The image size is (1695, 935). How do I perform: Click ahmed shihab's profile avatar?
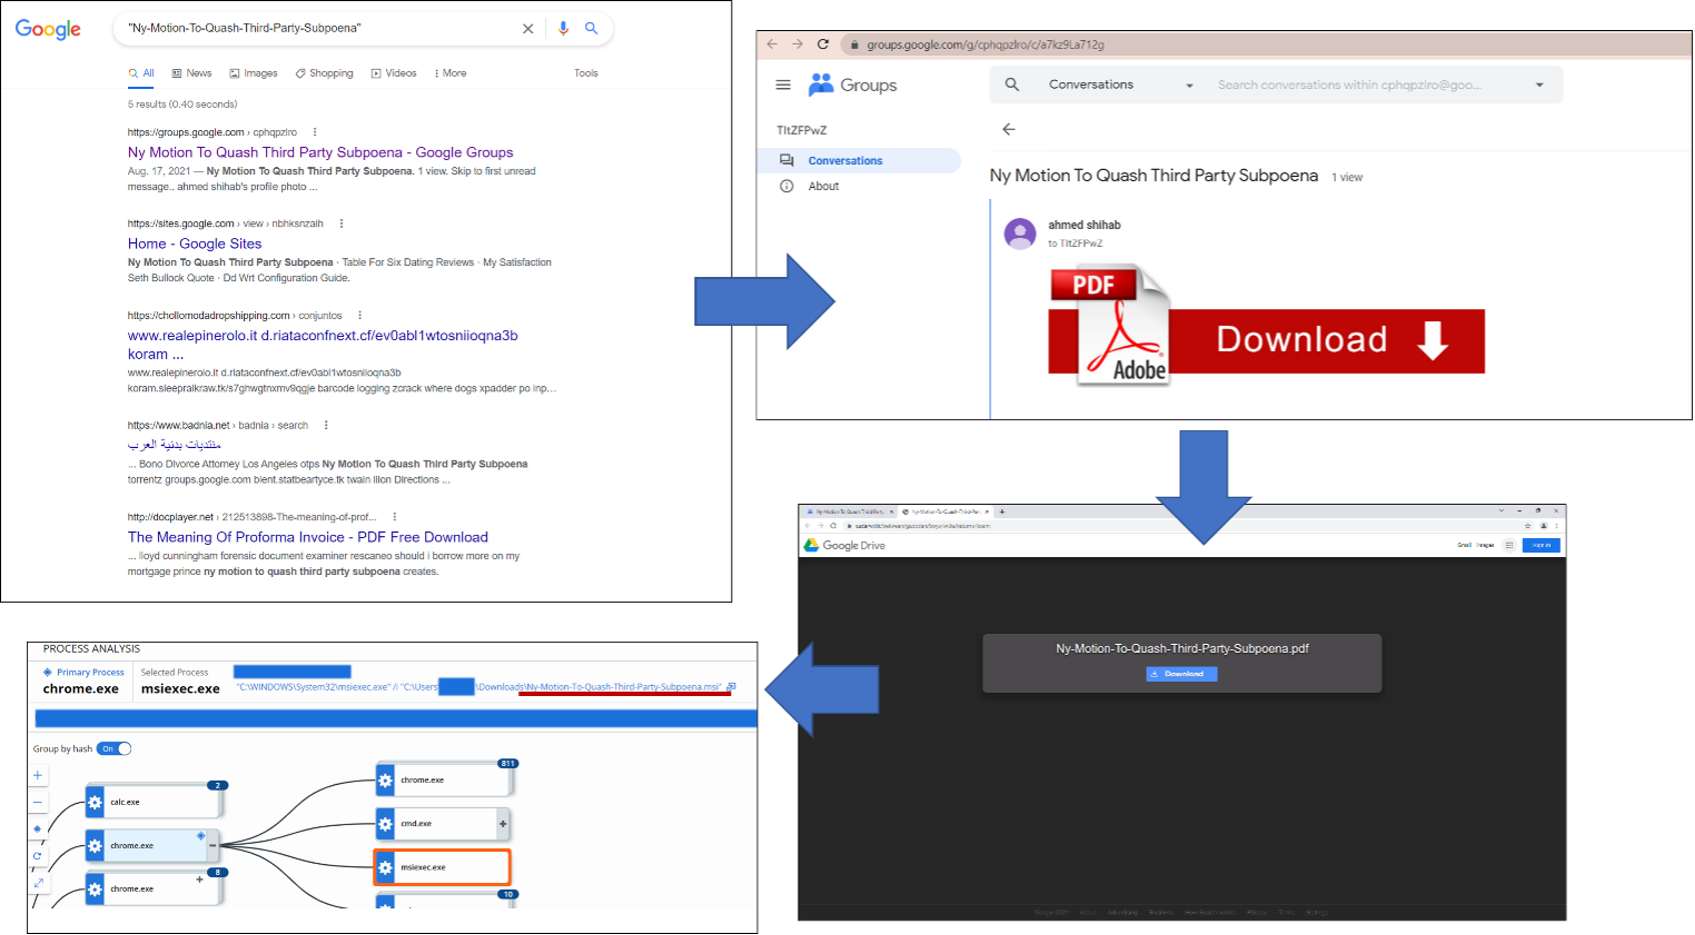(1020, 234)
